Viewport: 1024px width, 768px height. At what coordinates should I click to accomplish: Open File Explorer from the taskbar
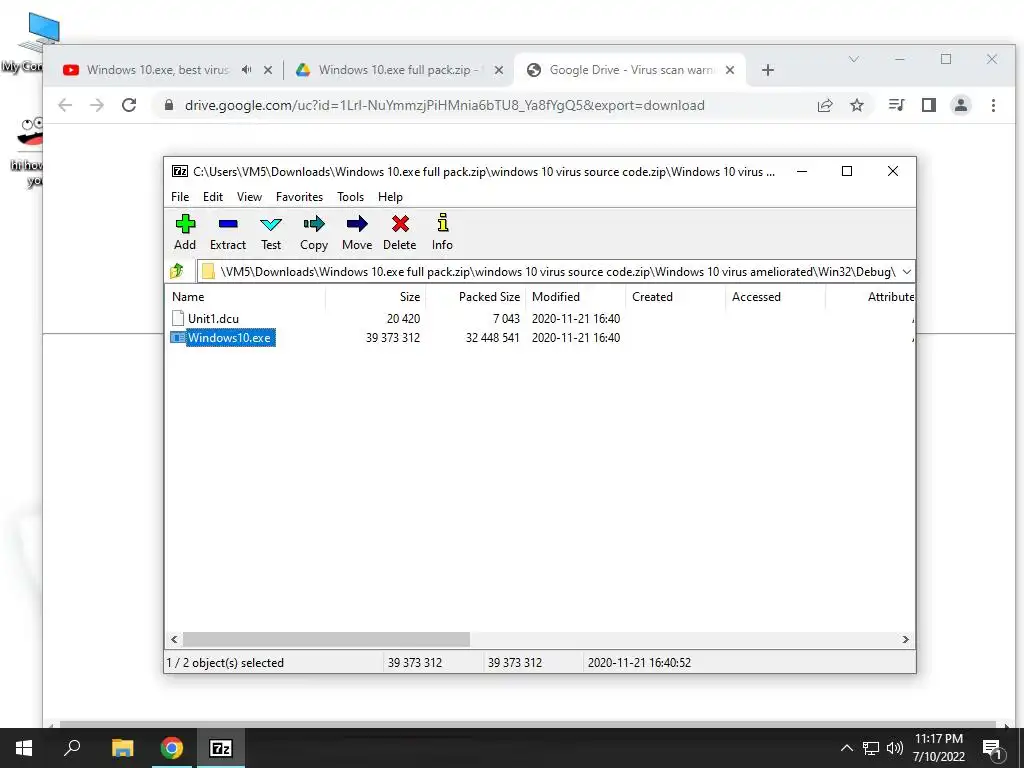coord(122,748)
